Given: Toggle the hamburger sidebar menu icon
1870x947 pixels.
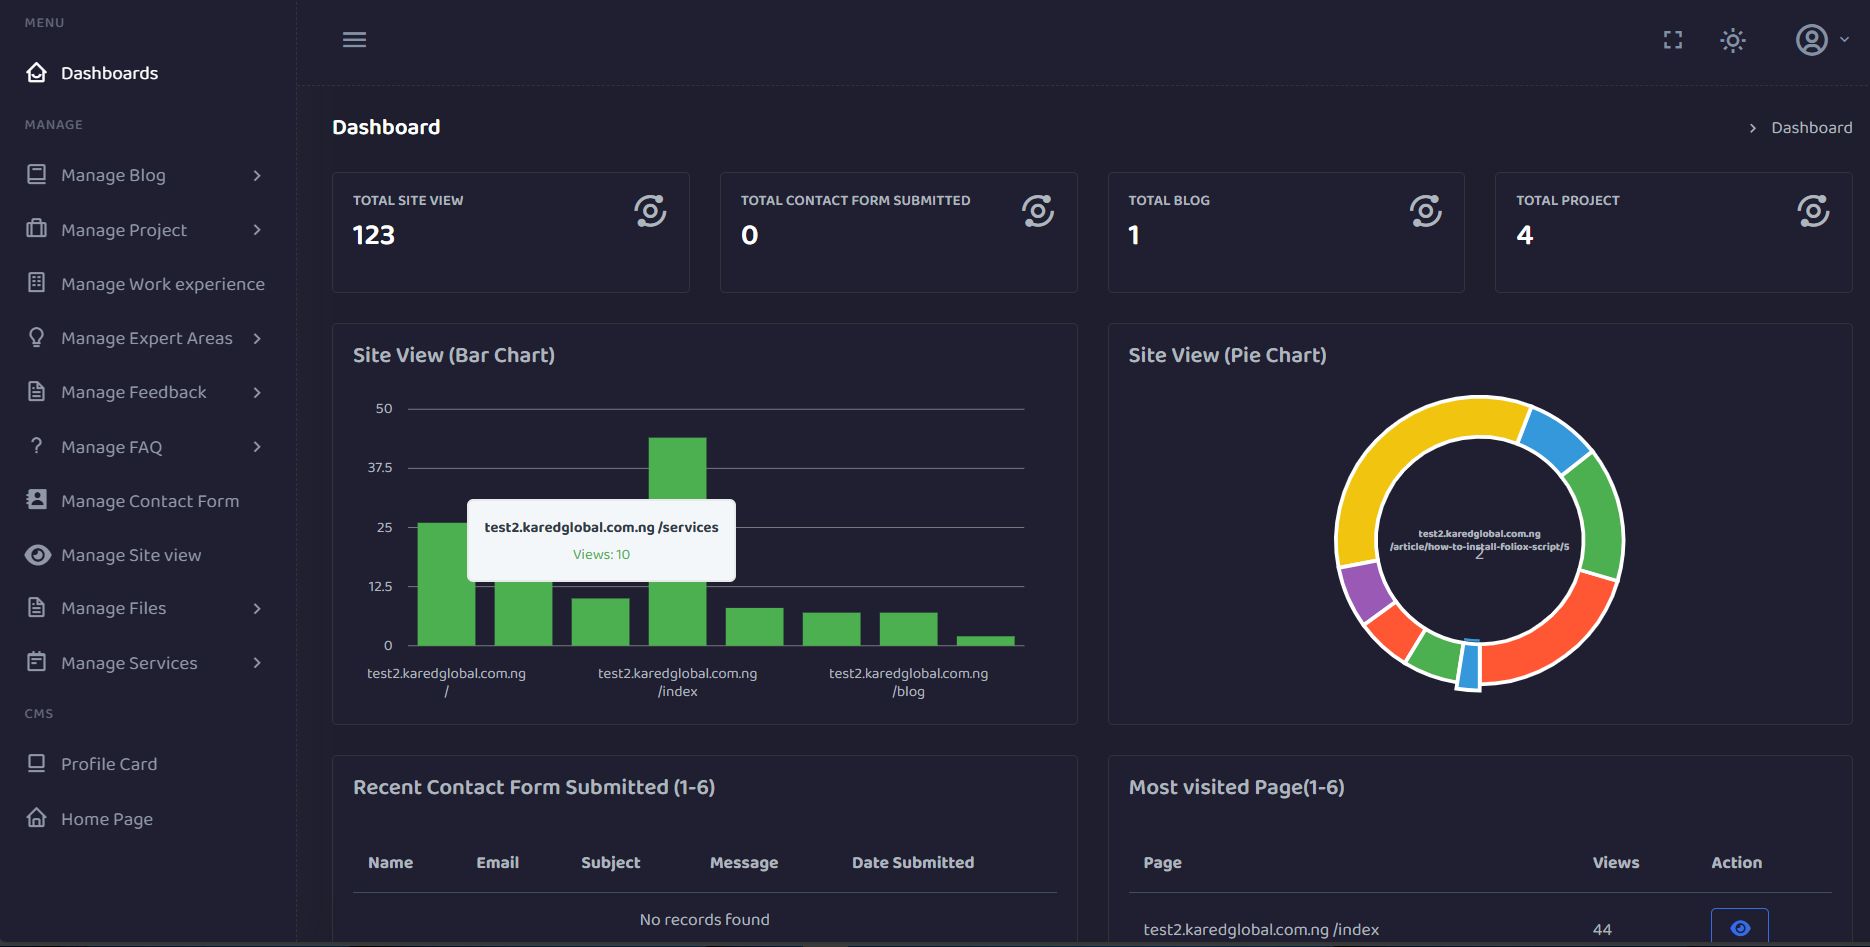Looking at the screenshot, I should 354,40.
